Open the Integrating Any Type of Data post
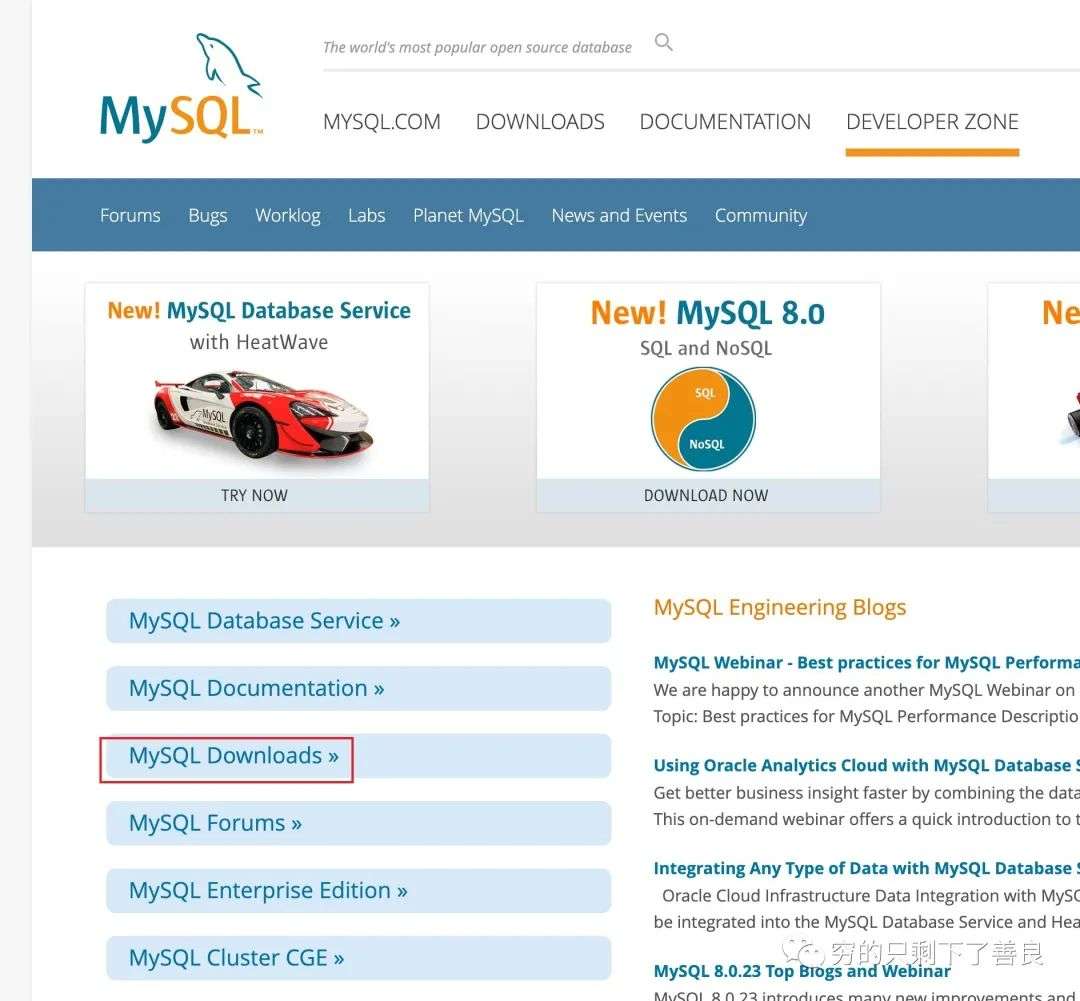Screen dimensions: 1080x1001 866,868
